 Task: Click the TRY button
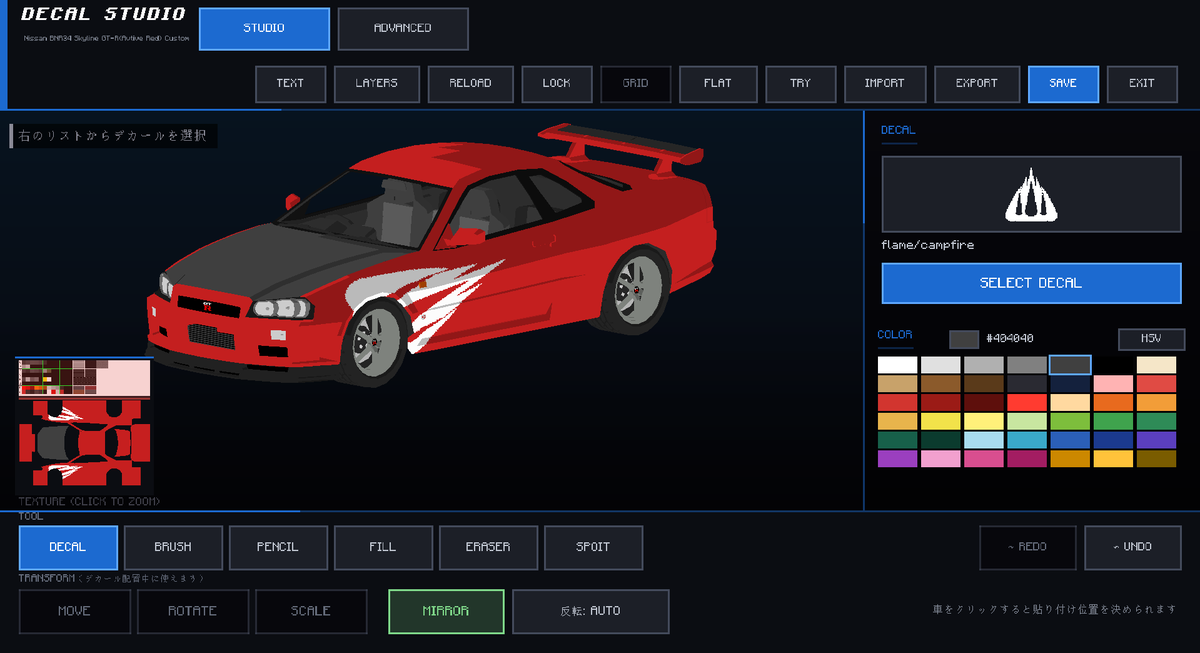(801, 84)
